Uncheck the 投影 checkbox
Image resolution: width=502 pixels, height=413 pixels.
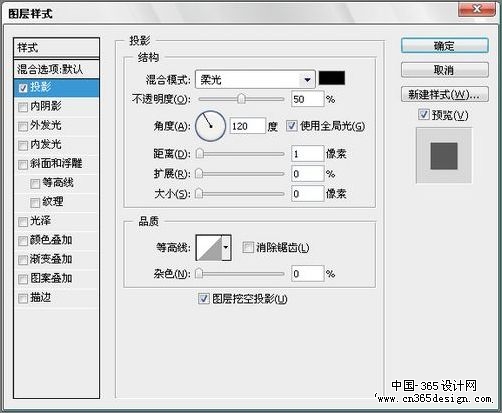coord(23,88)
